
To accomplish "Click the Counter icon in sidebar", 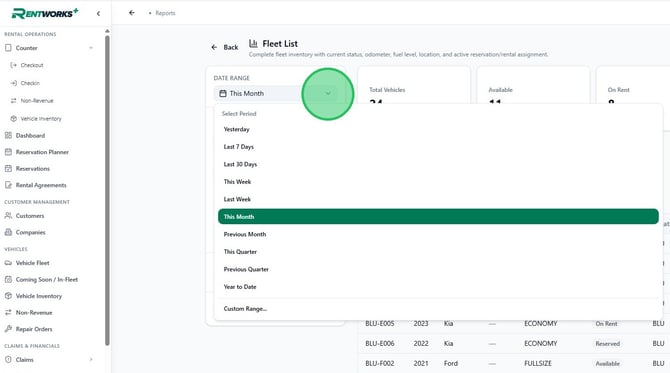I will pyautogui.click(x=8, y=48).
